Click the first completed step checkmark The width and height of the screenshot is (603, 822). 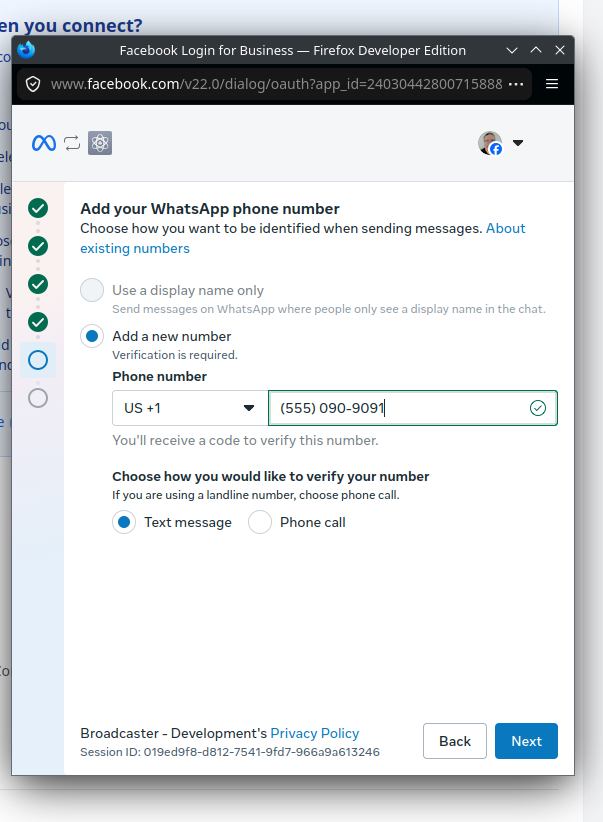pos(38,208)
